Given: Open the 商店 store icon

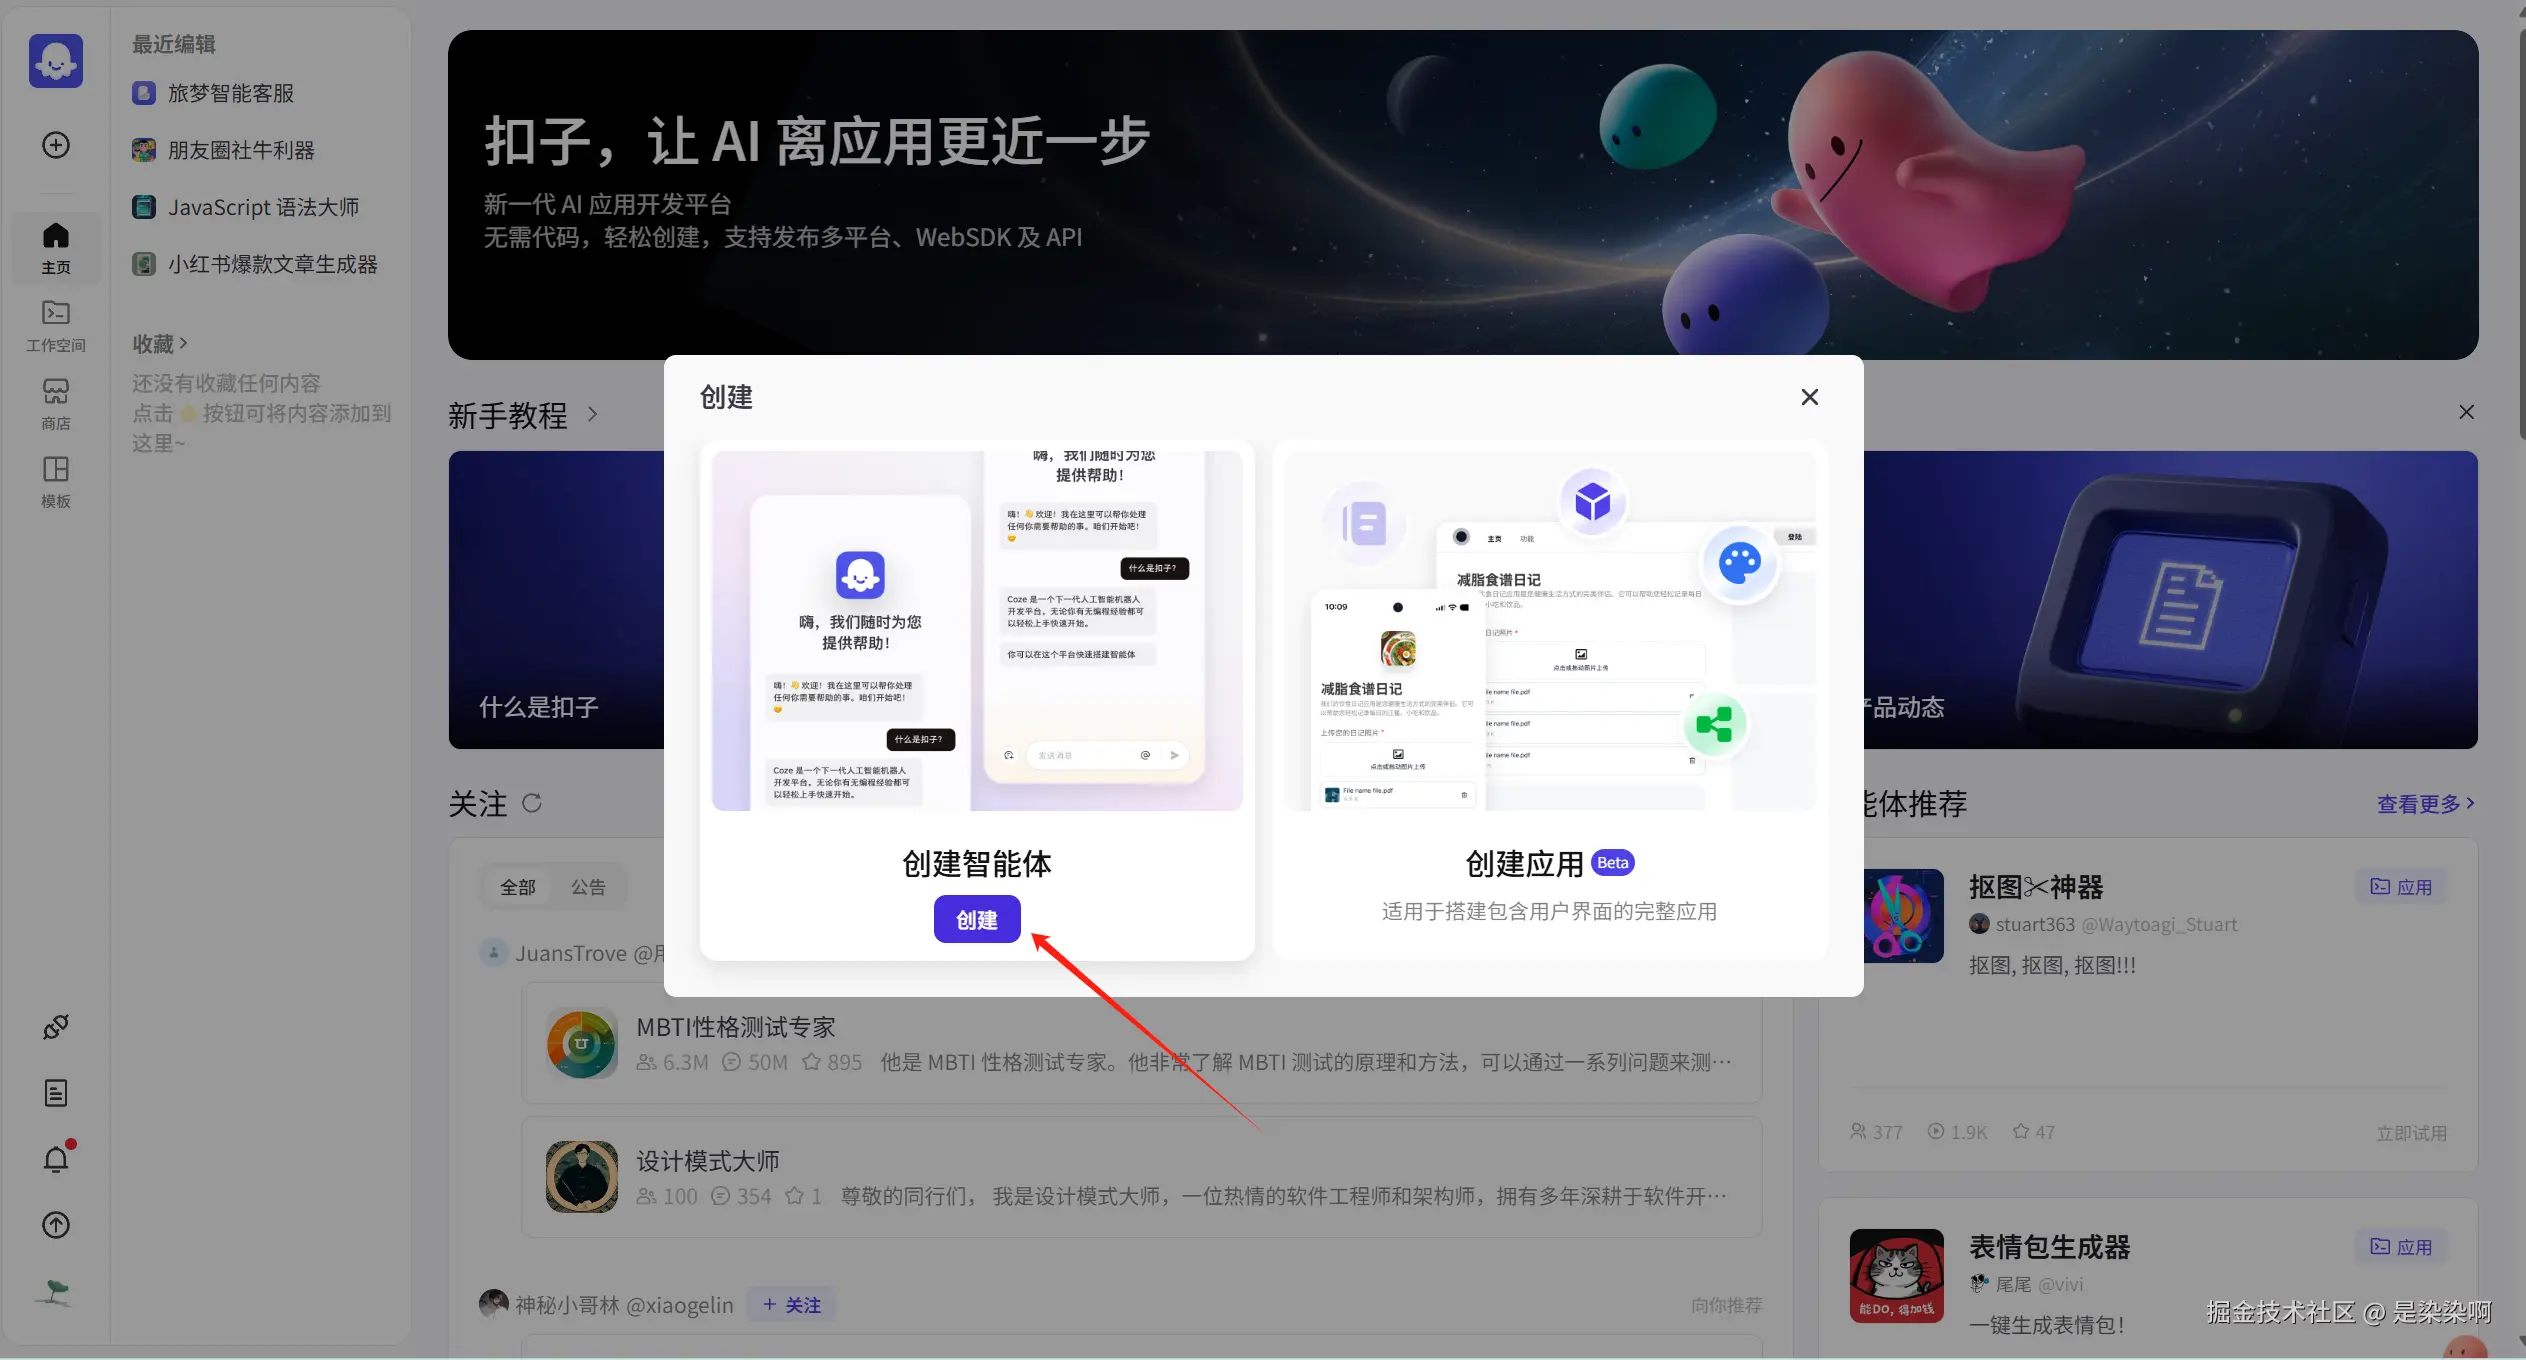Looking at the screenshot, I should tap(55, 402).
